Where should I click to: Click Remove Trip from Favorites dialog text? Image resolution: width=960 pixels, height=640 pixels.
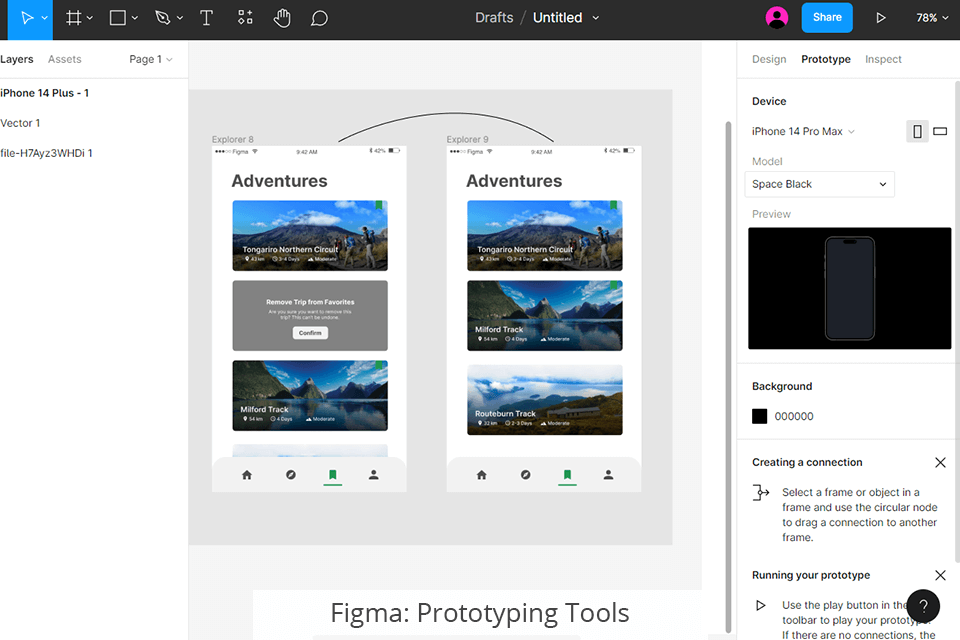pyautogui.click(x=310, y=302)
